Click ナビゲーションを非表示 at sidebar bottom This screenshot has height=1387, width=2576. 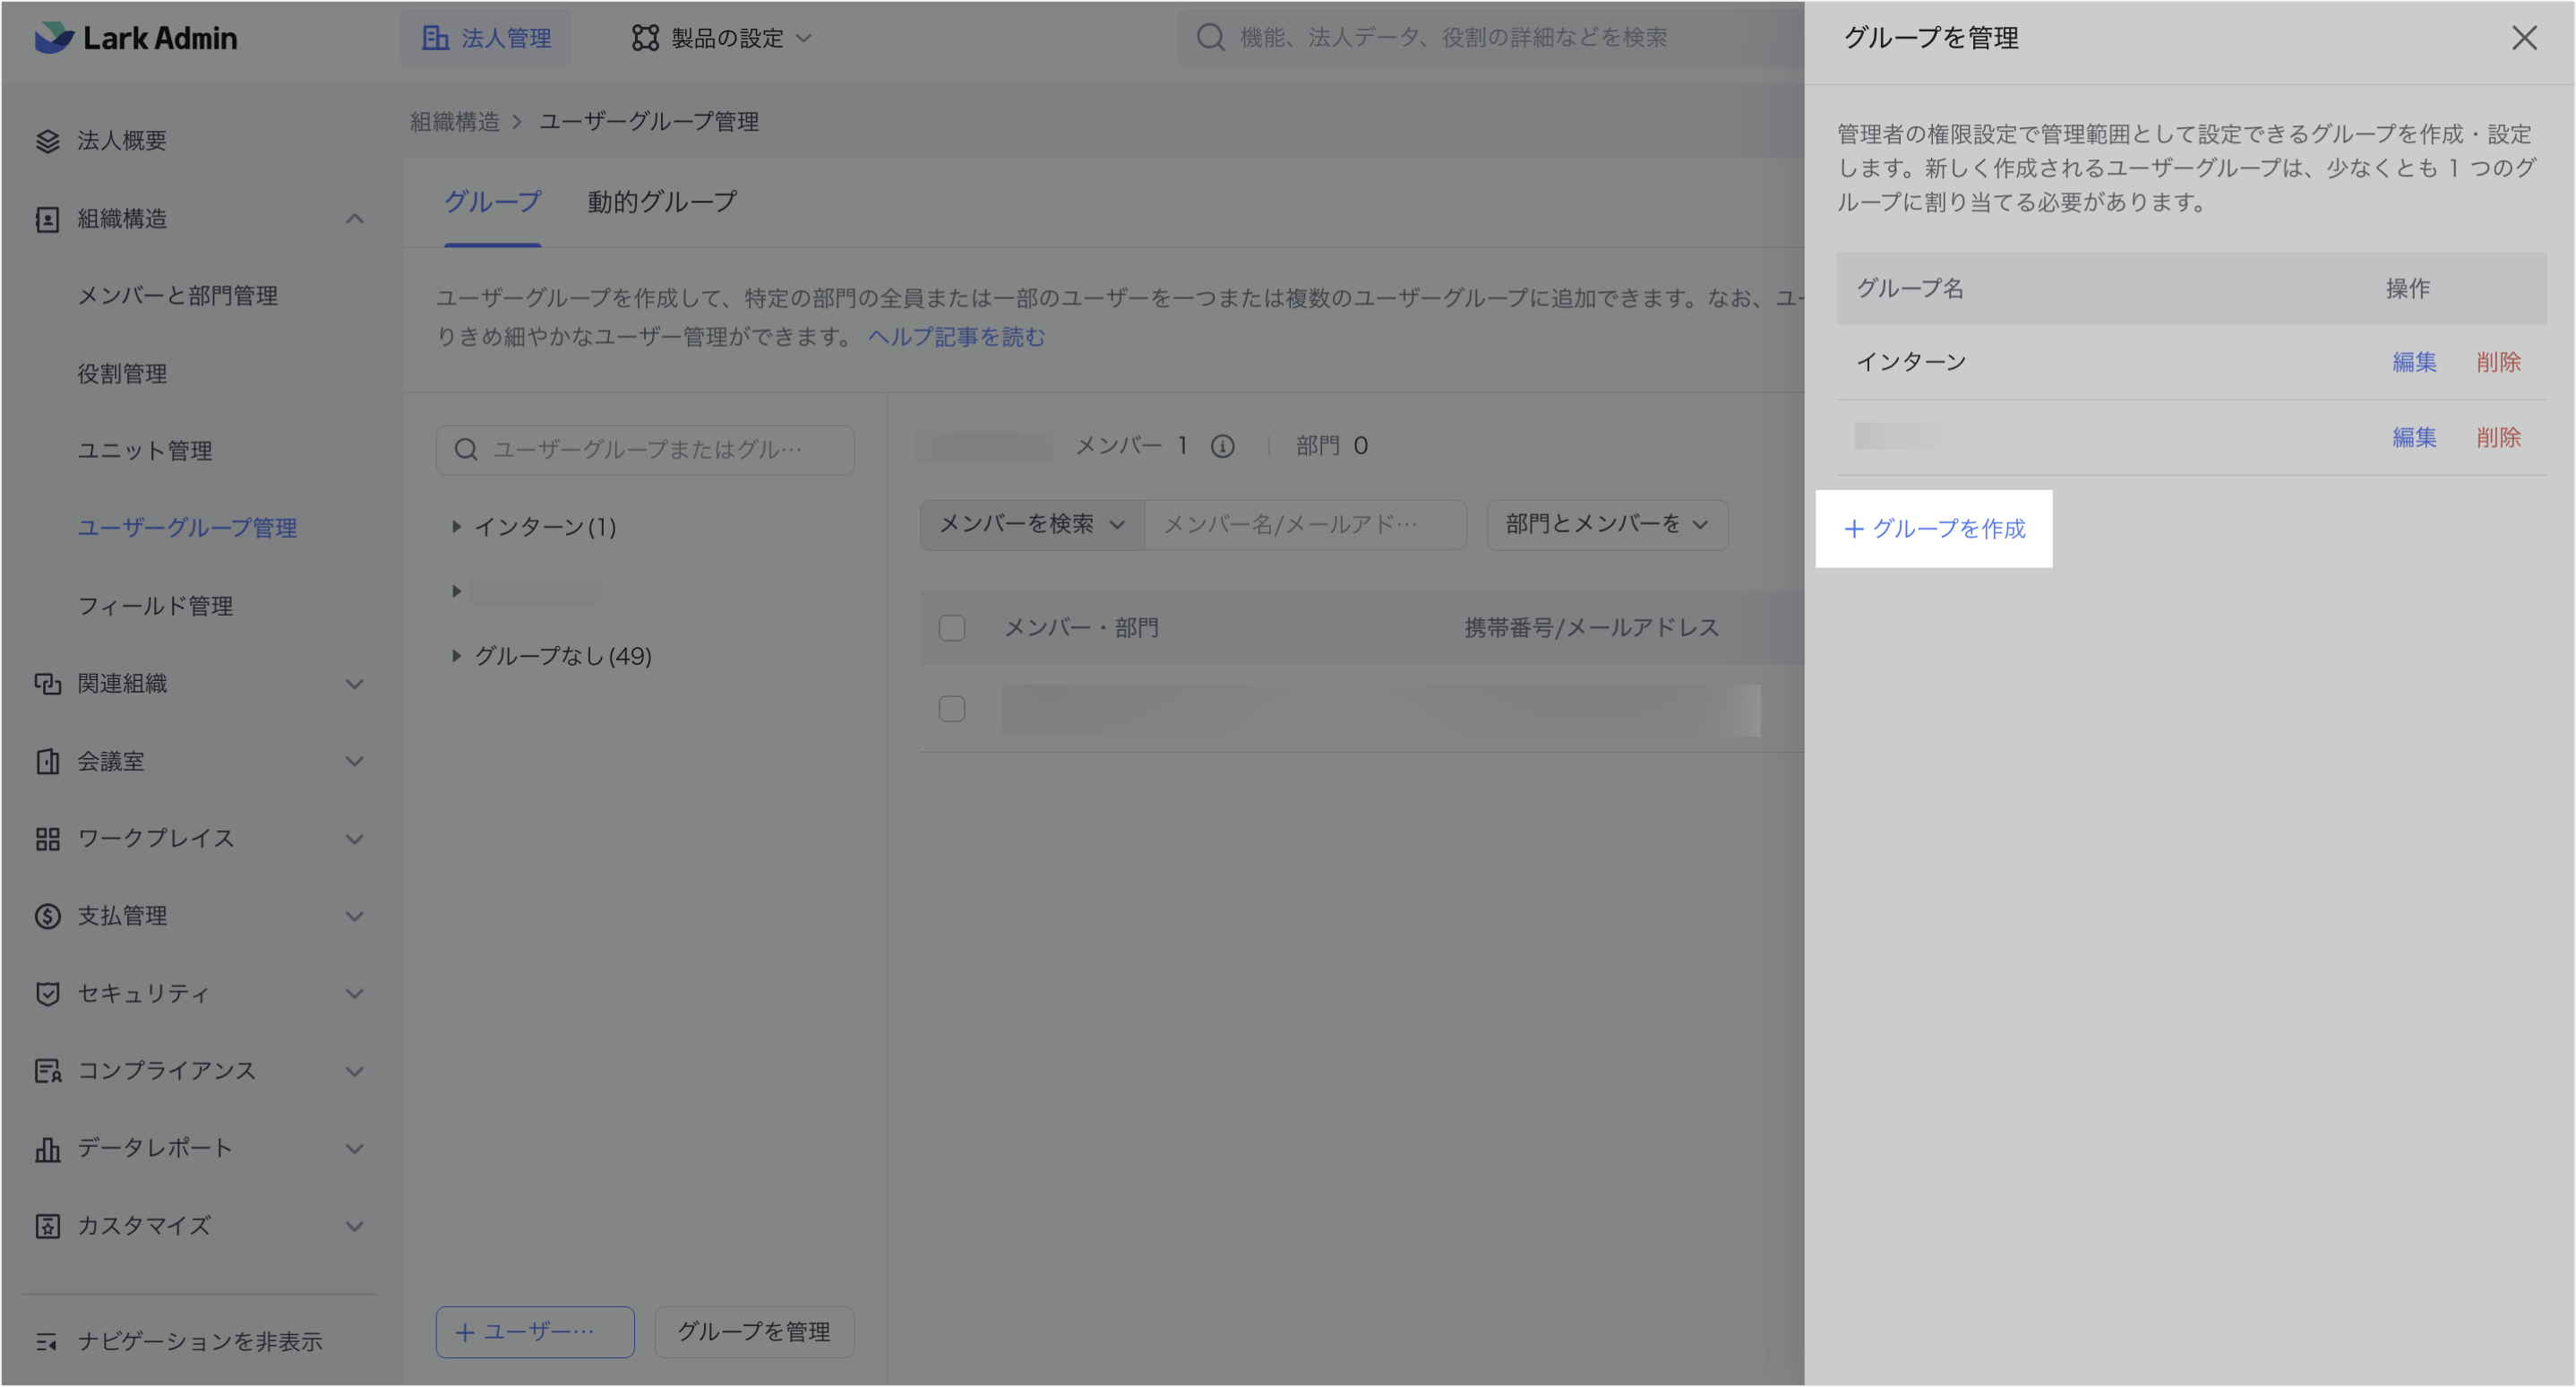200,1343
